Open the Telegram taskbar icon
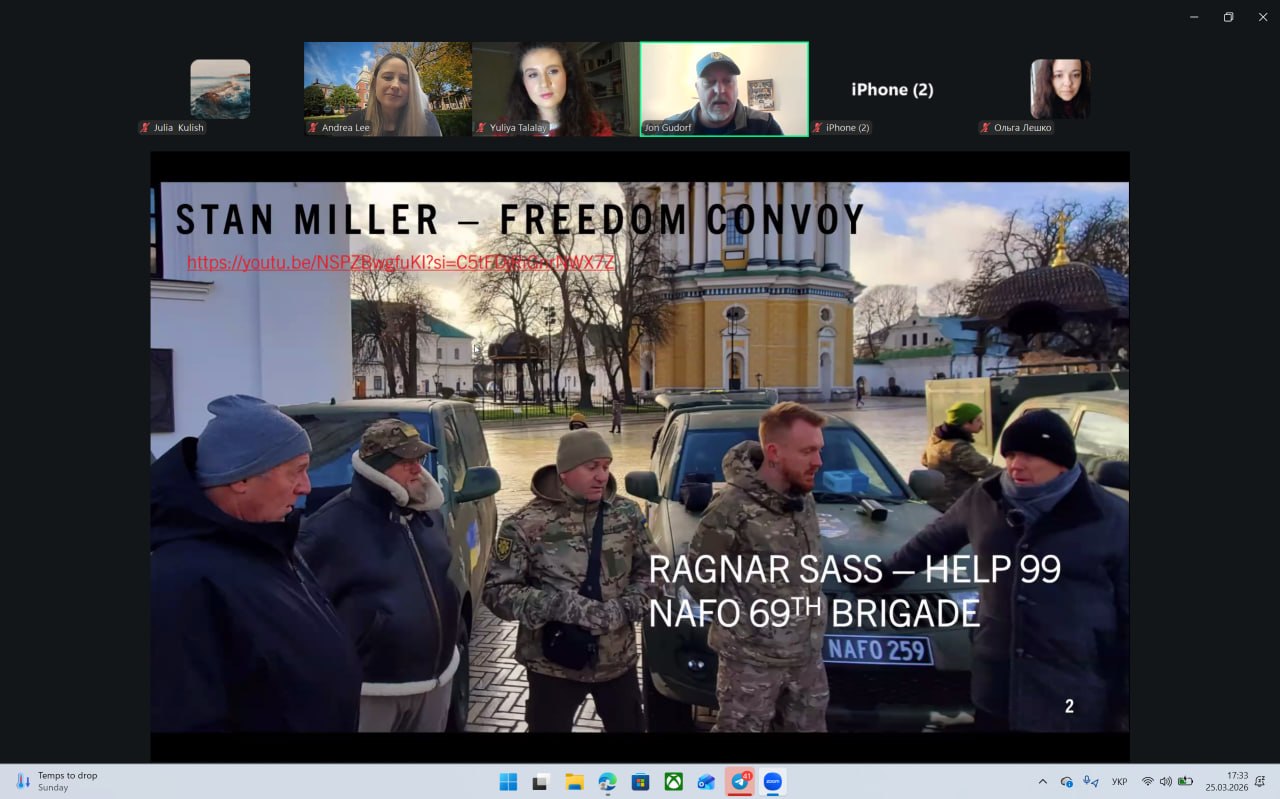The image size is (1280, 799). pyautogui.click(x=740, y=781)
